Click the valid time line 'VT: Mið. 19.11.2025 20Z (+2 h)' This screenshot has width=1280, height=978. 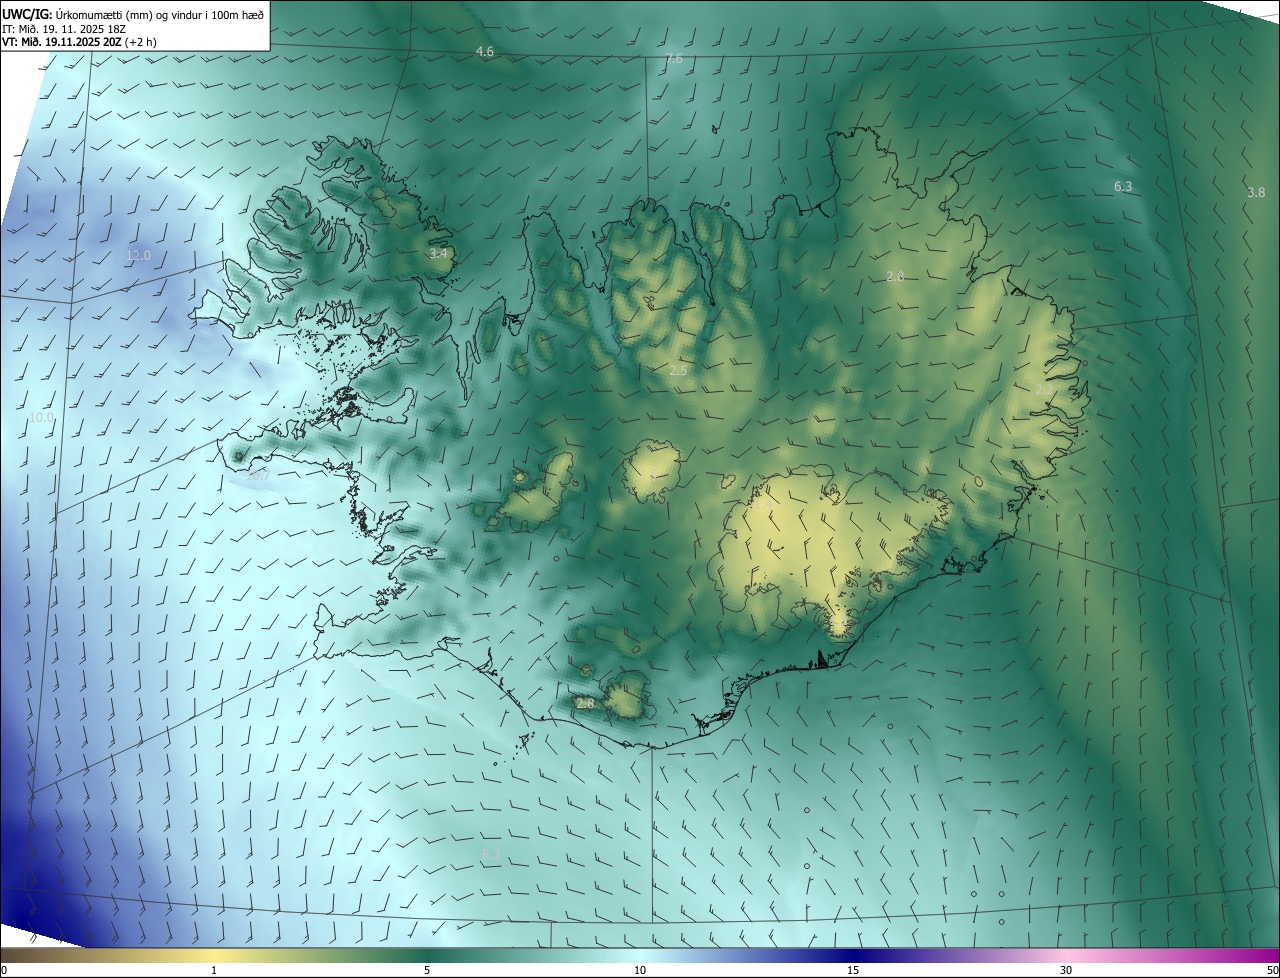click(x=79, y=42)
